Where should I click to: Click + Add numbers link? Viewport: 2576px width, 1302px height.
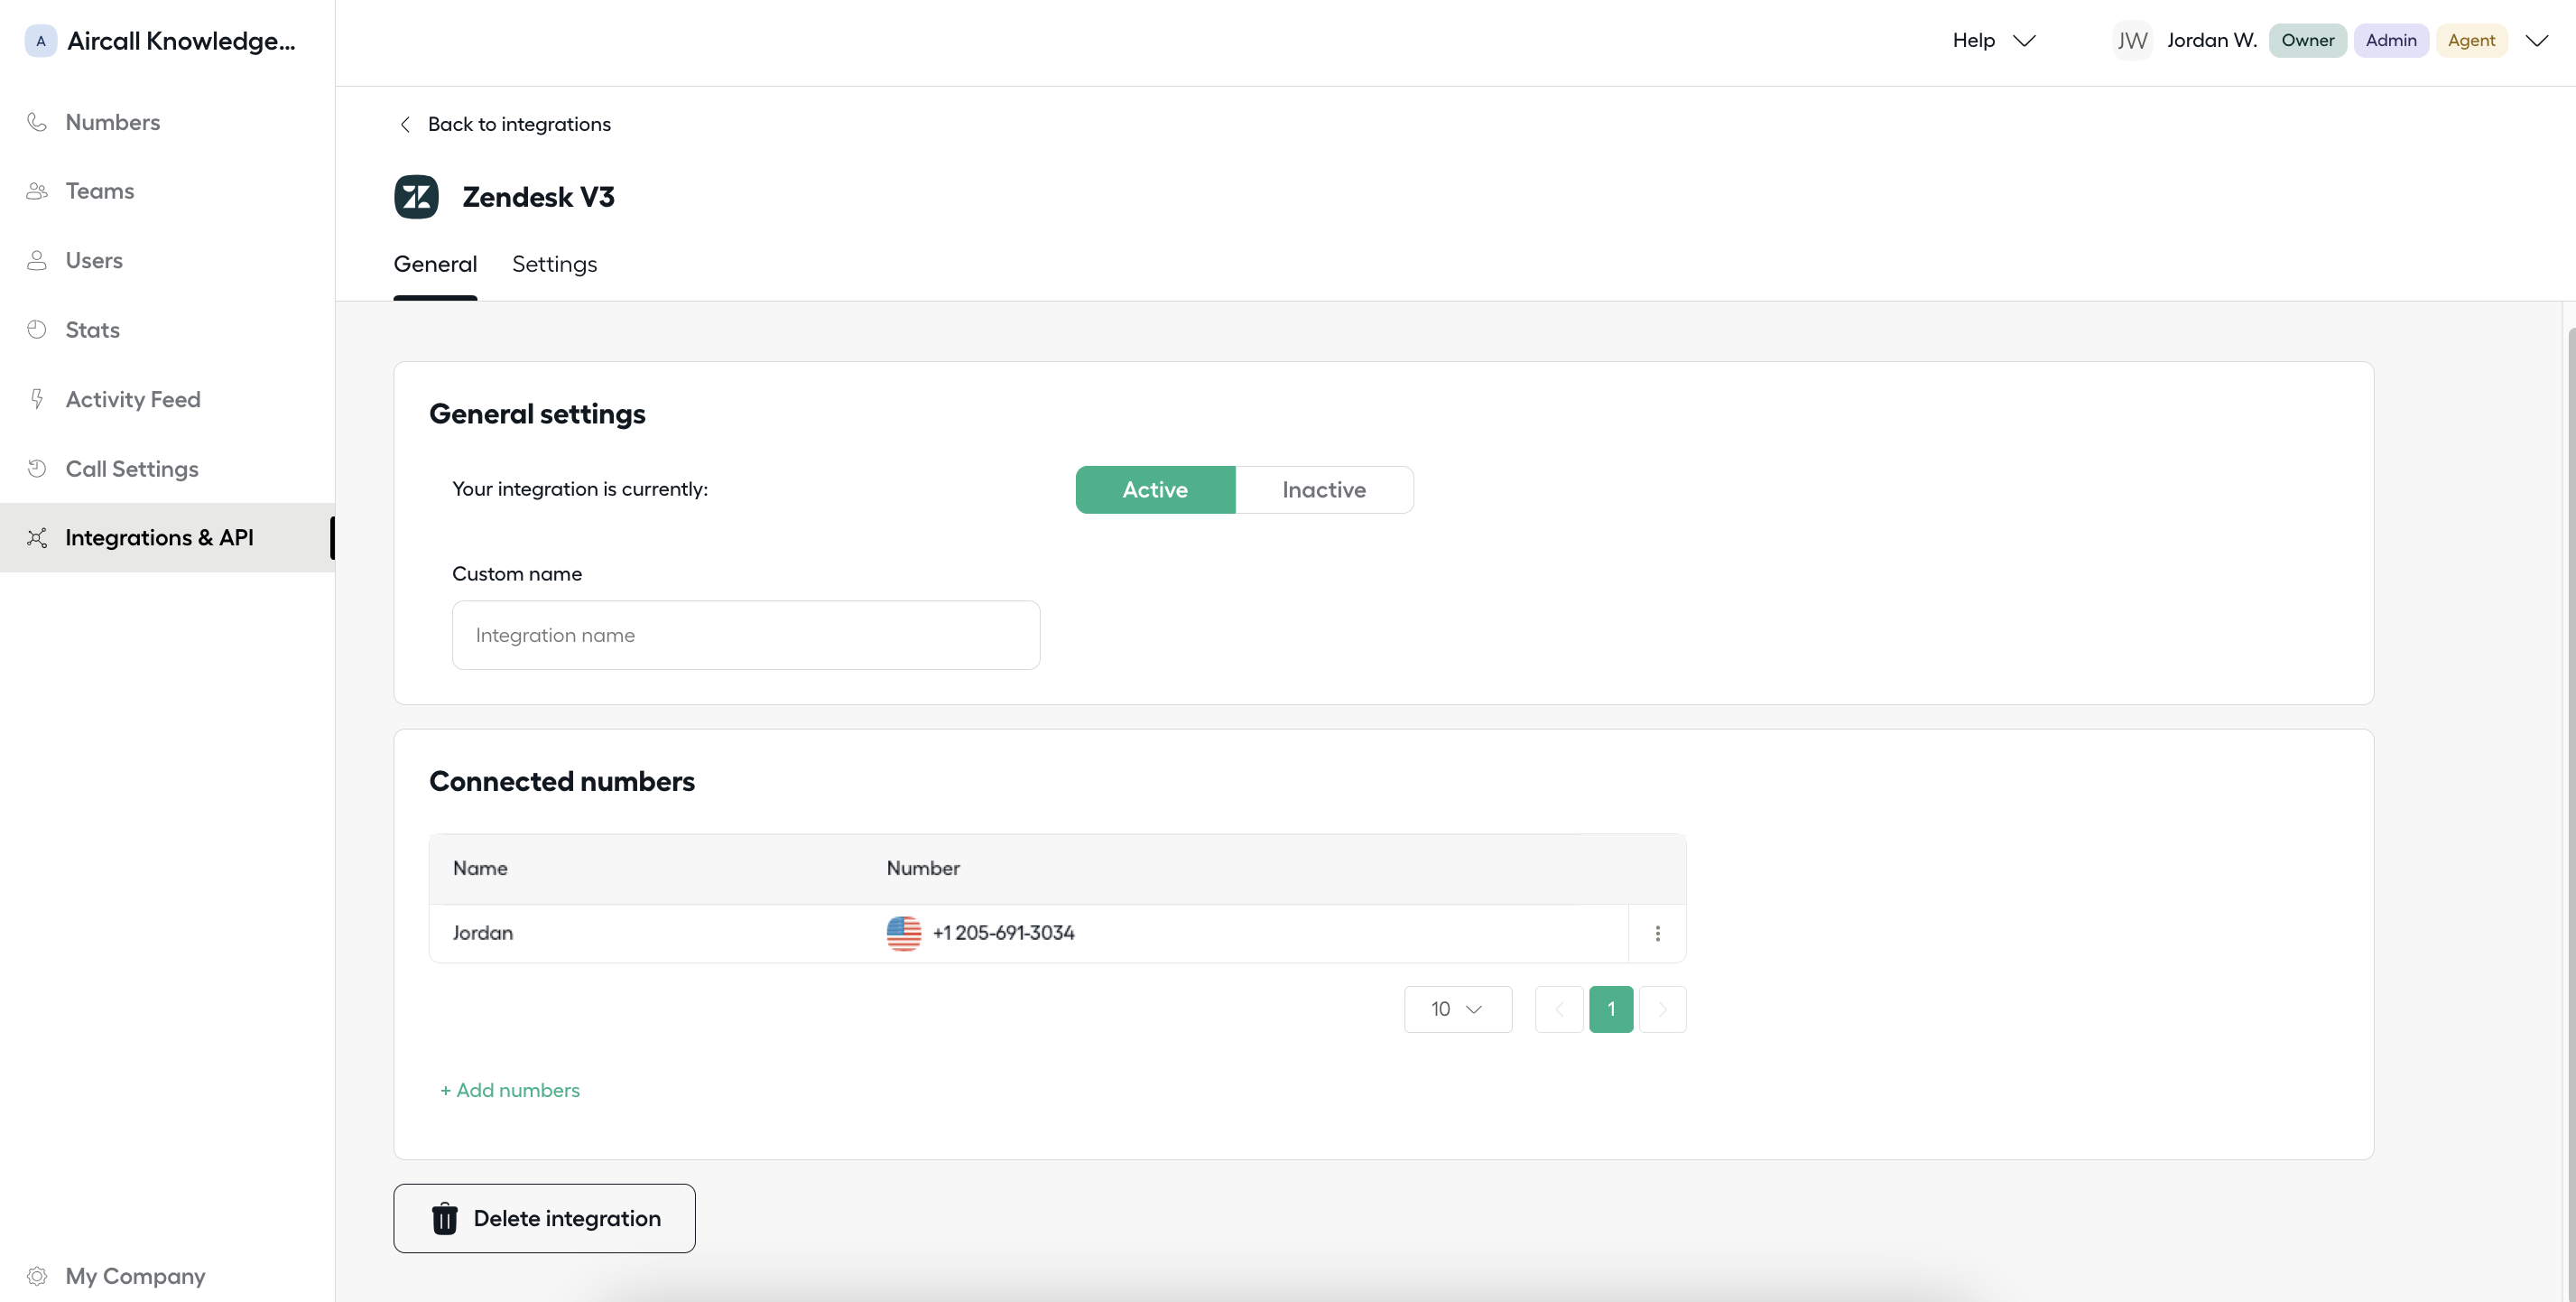point(510,1090)
